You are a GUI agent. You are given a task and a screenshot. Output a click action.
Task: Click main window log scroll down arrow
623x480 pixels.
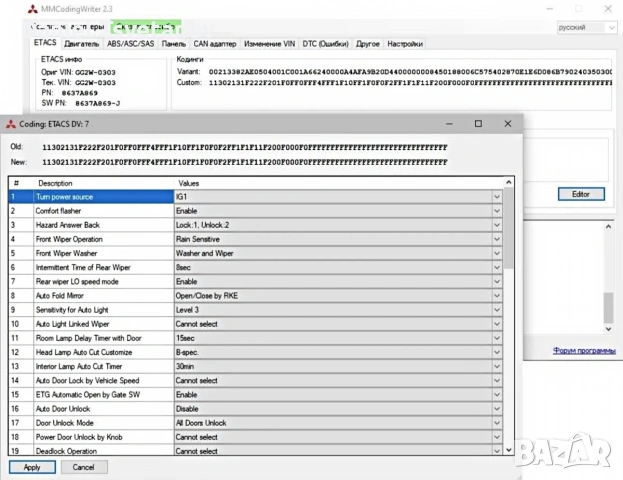[x=608, y=329]
